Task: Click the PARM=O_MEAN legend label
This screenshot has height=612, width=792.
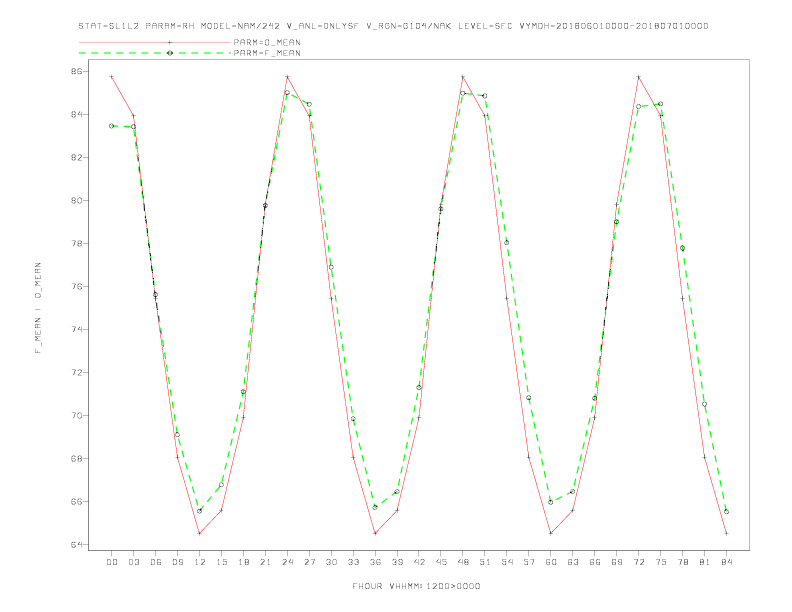Action: [x=267, y=42]
